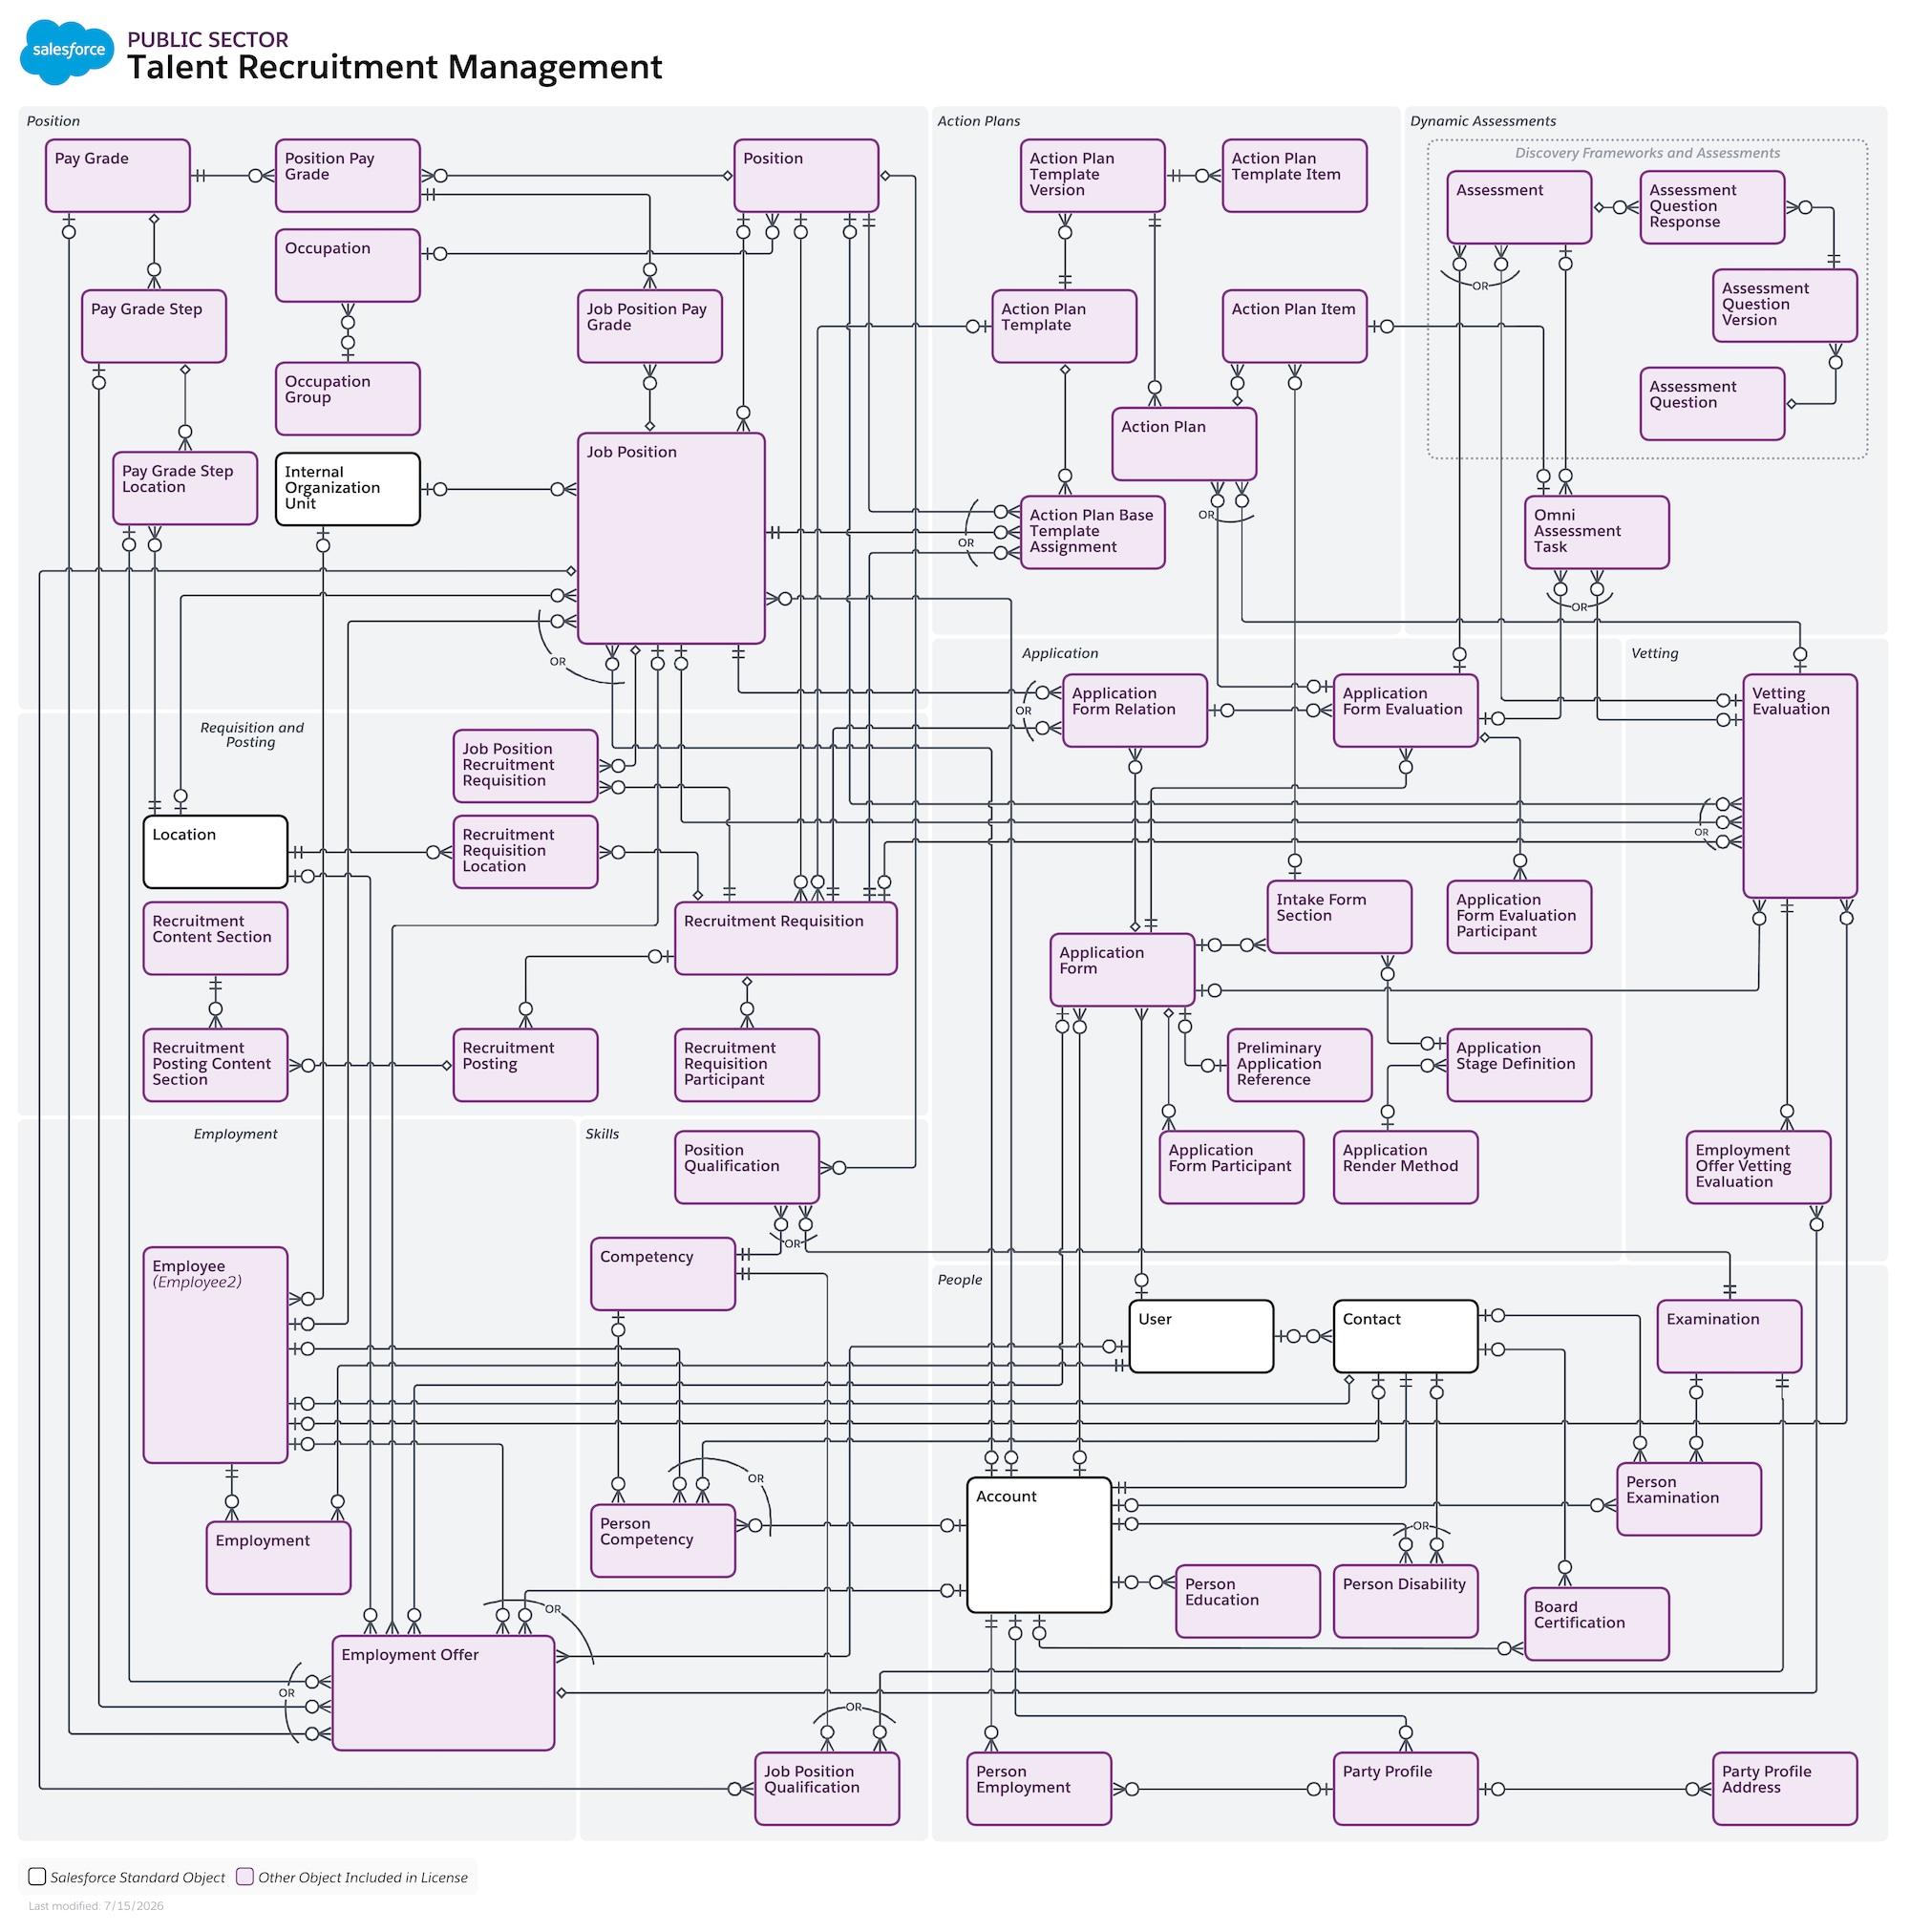Click the Person Competency box
1910x1932 pixels.
662,1541
